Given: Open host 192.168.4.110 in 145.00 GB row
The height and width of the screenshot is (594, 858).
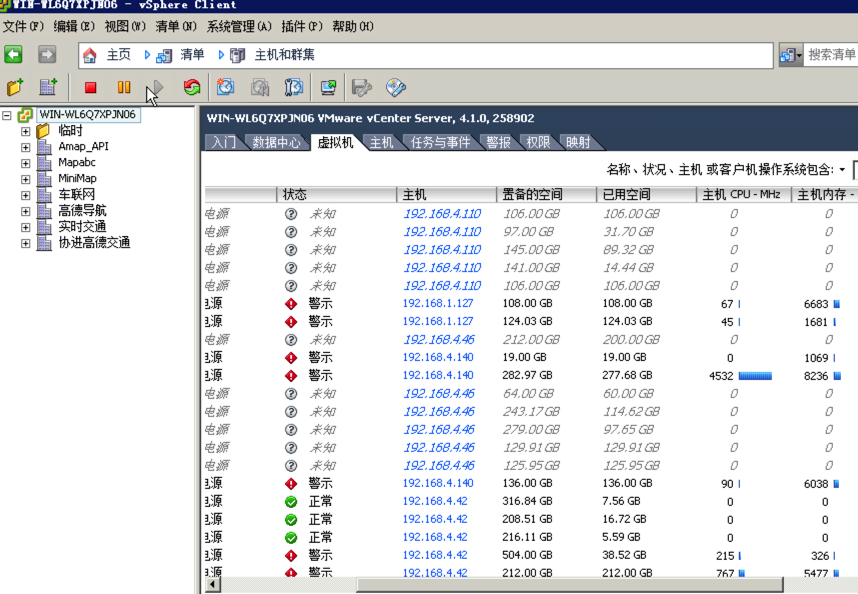Looking at the screenshot, I should (x=442, y=250).
